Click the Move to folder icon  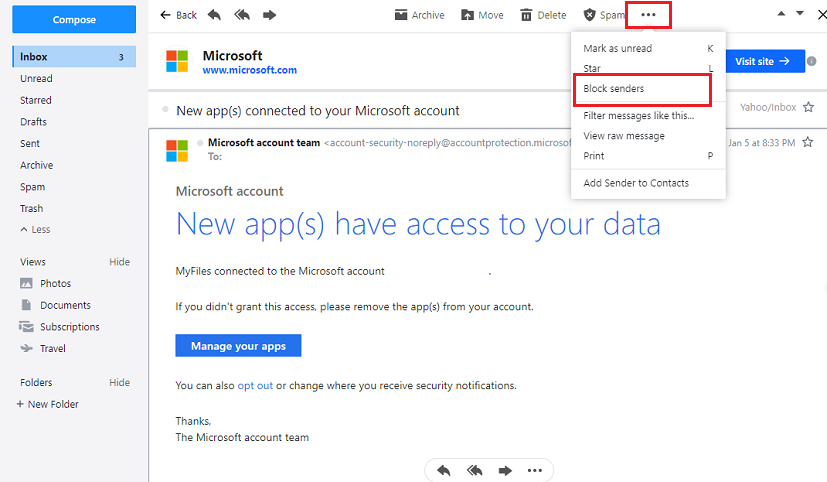[x=467, y=15]
